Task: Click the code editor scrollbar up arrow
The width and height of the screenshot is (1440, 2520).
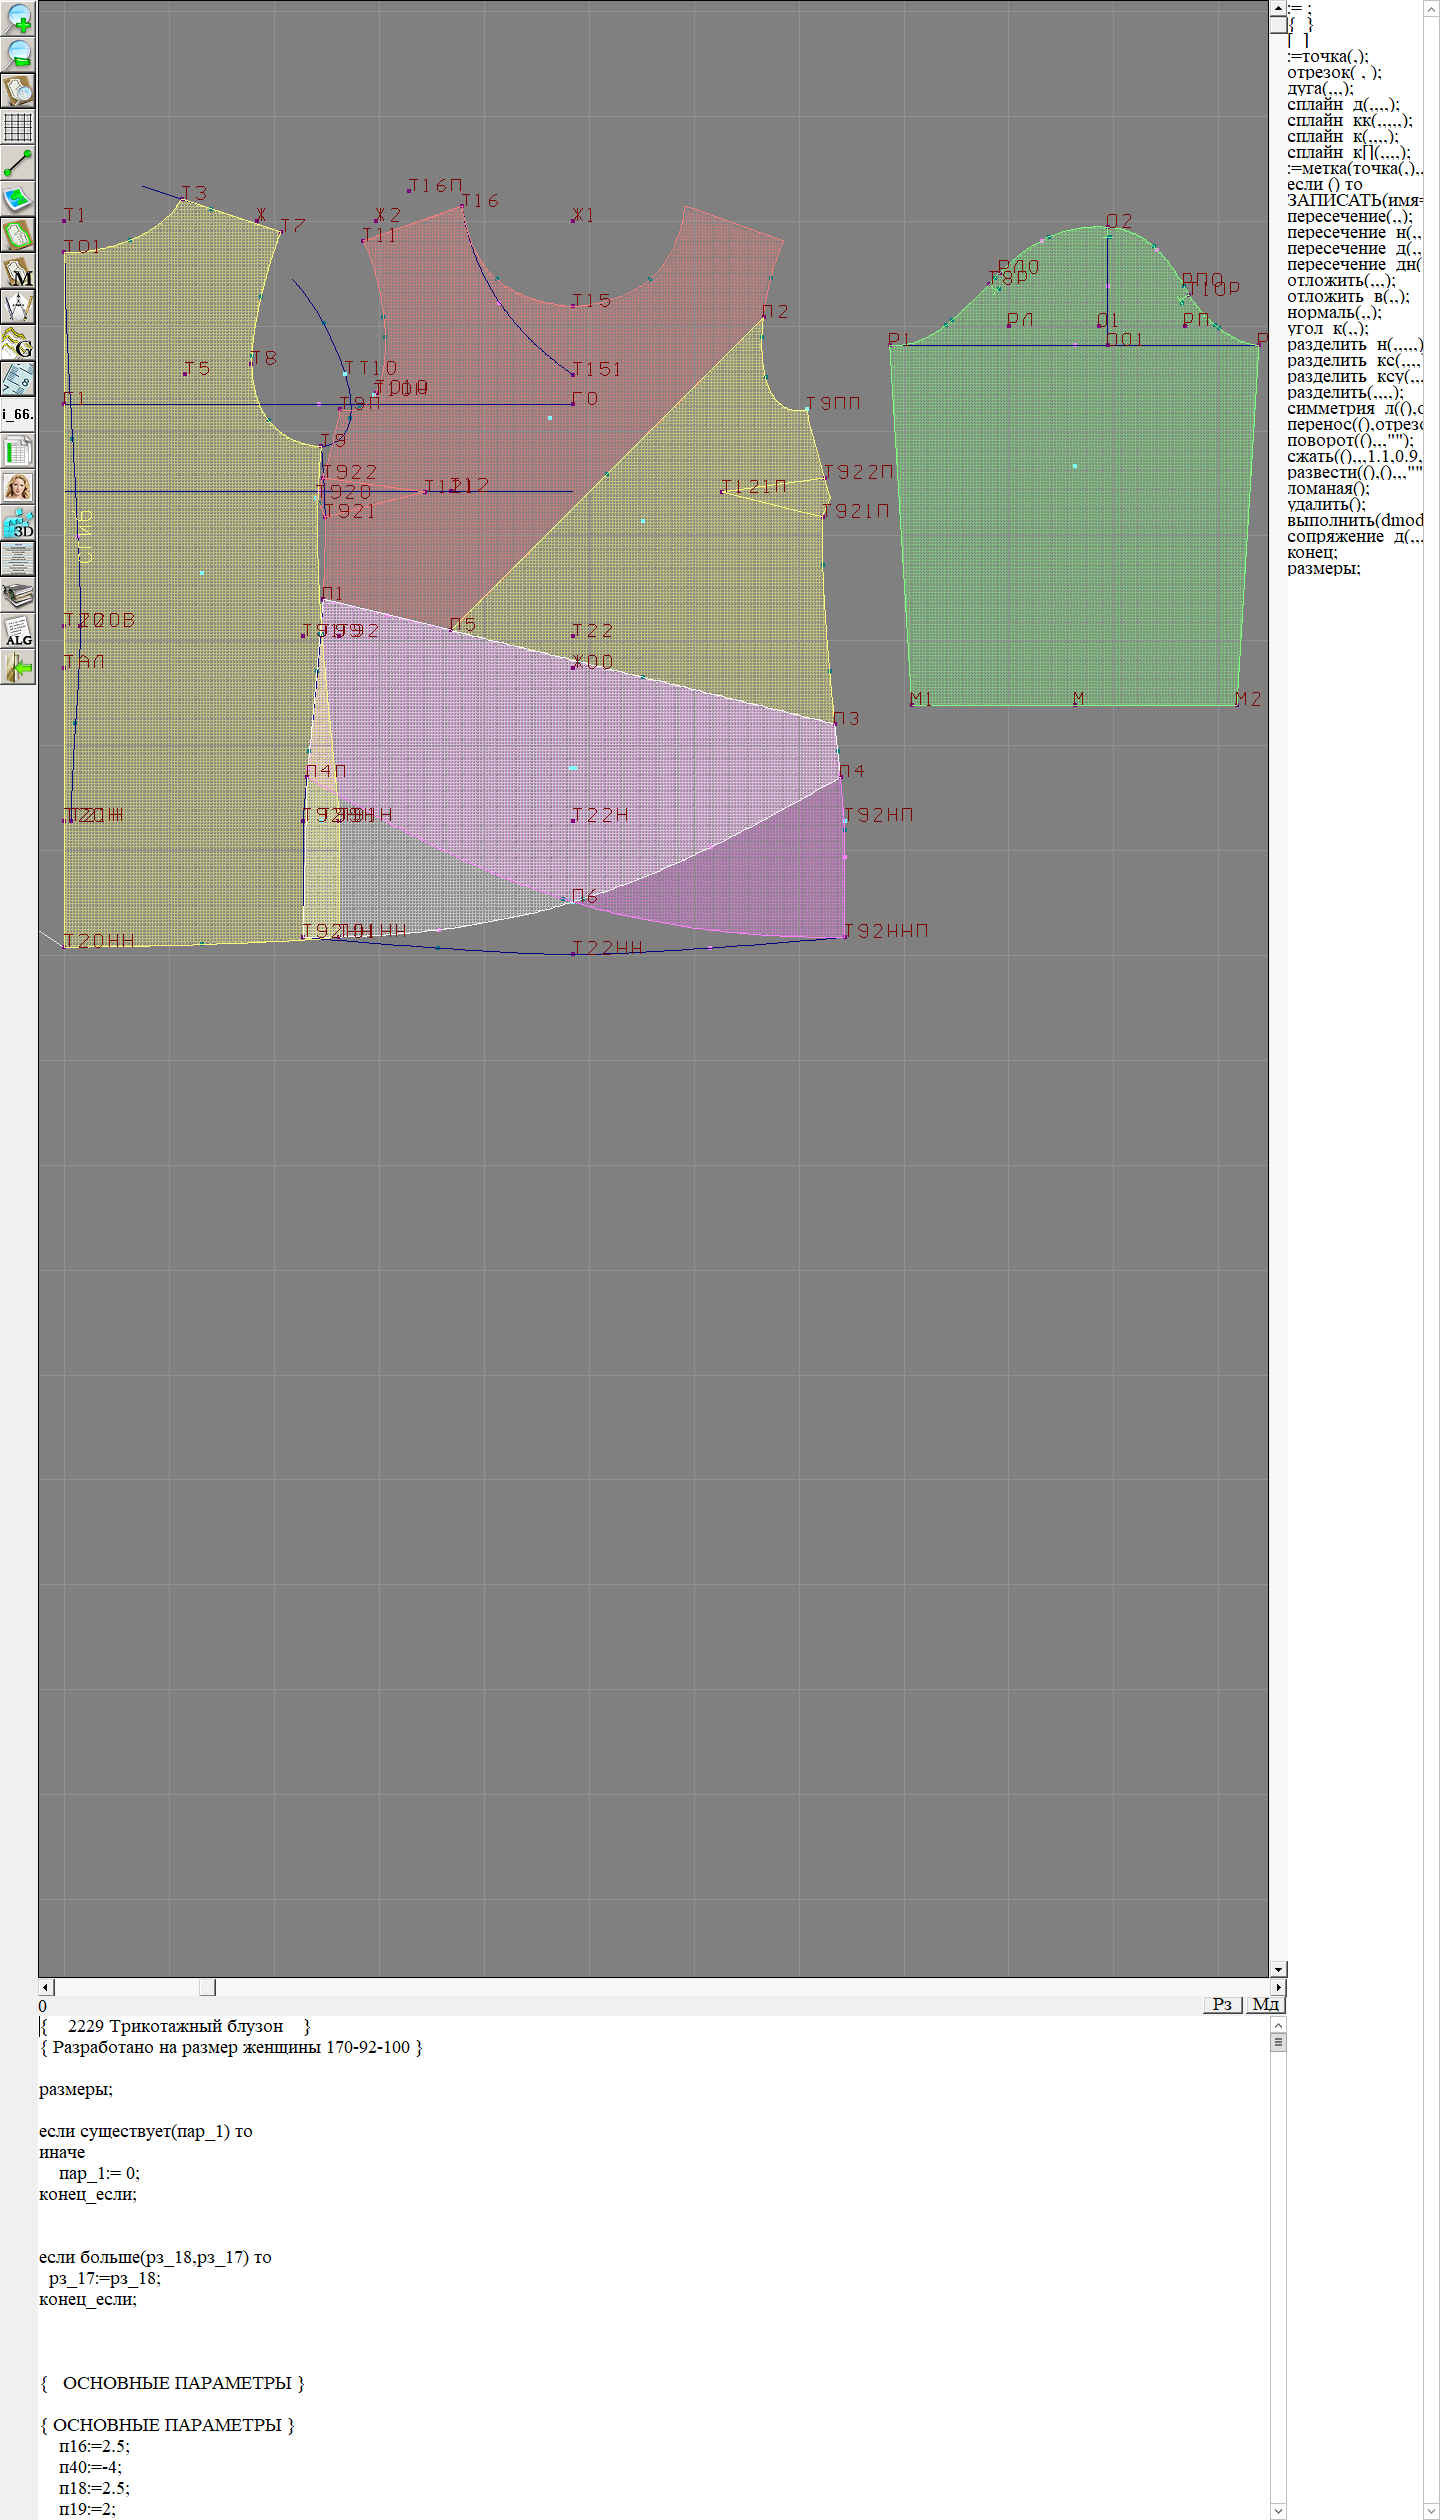Action: tap(1278, 2025)
